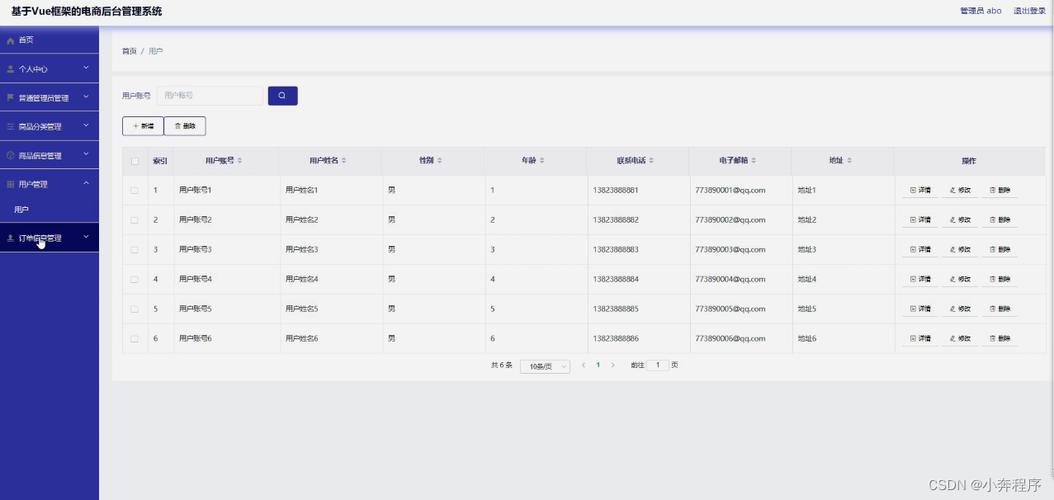Click the 操作 column header
The height and width of the screenshot is (500, 1054).
[969, 161]
